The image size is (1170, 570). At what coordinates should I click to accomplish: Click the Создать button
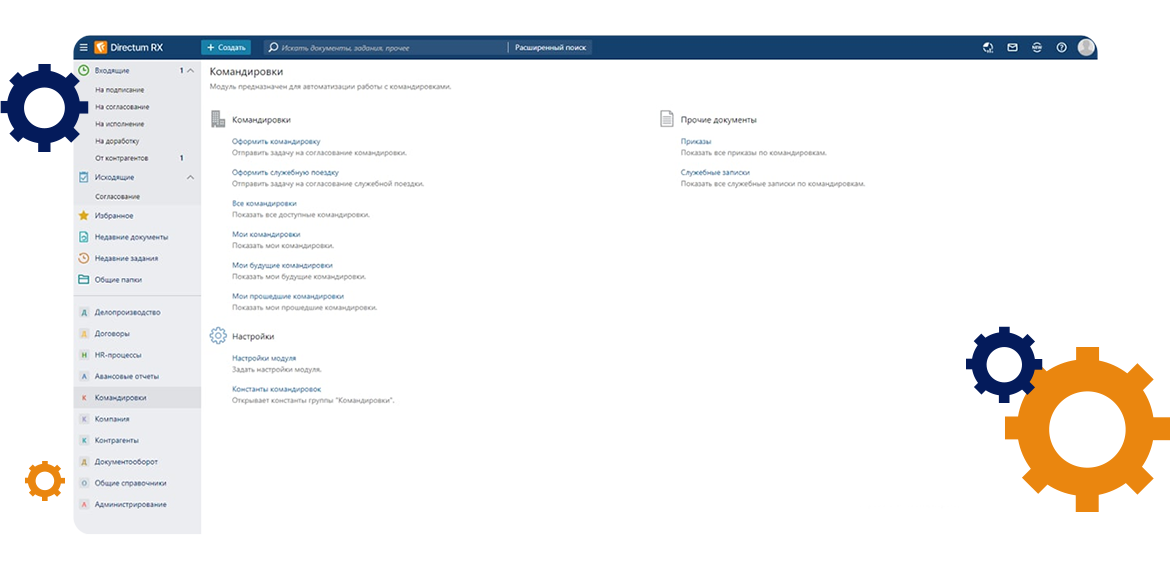pos(226,47)
